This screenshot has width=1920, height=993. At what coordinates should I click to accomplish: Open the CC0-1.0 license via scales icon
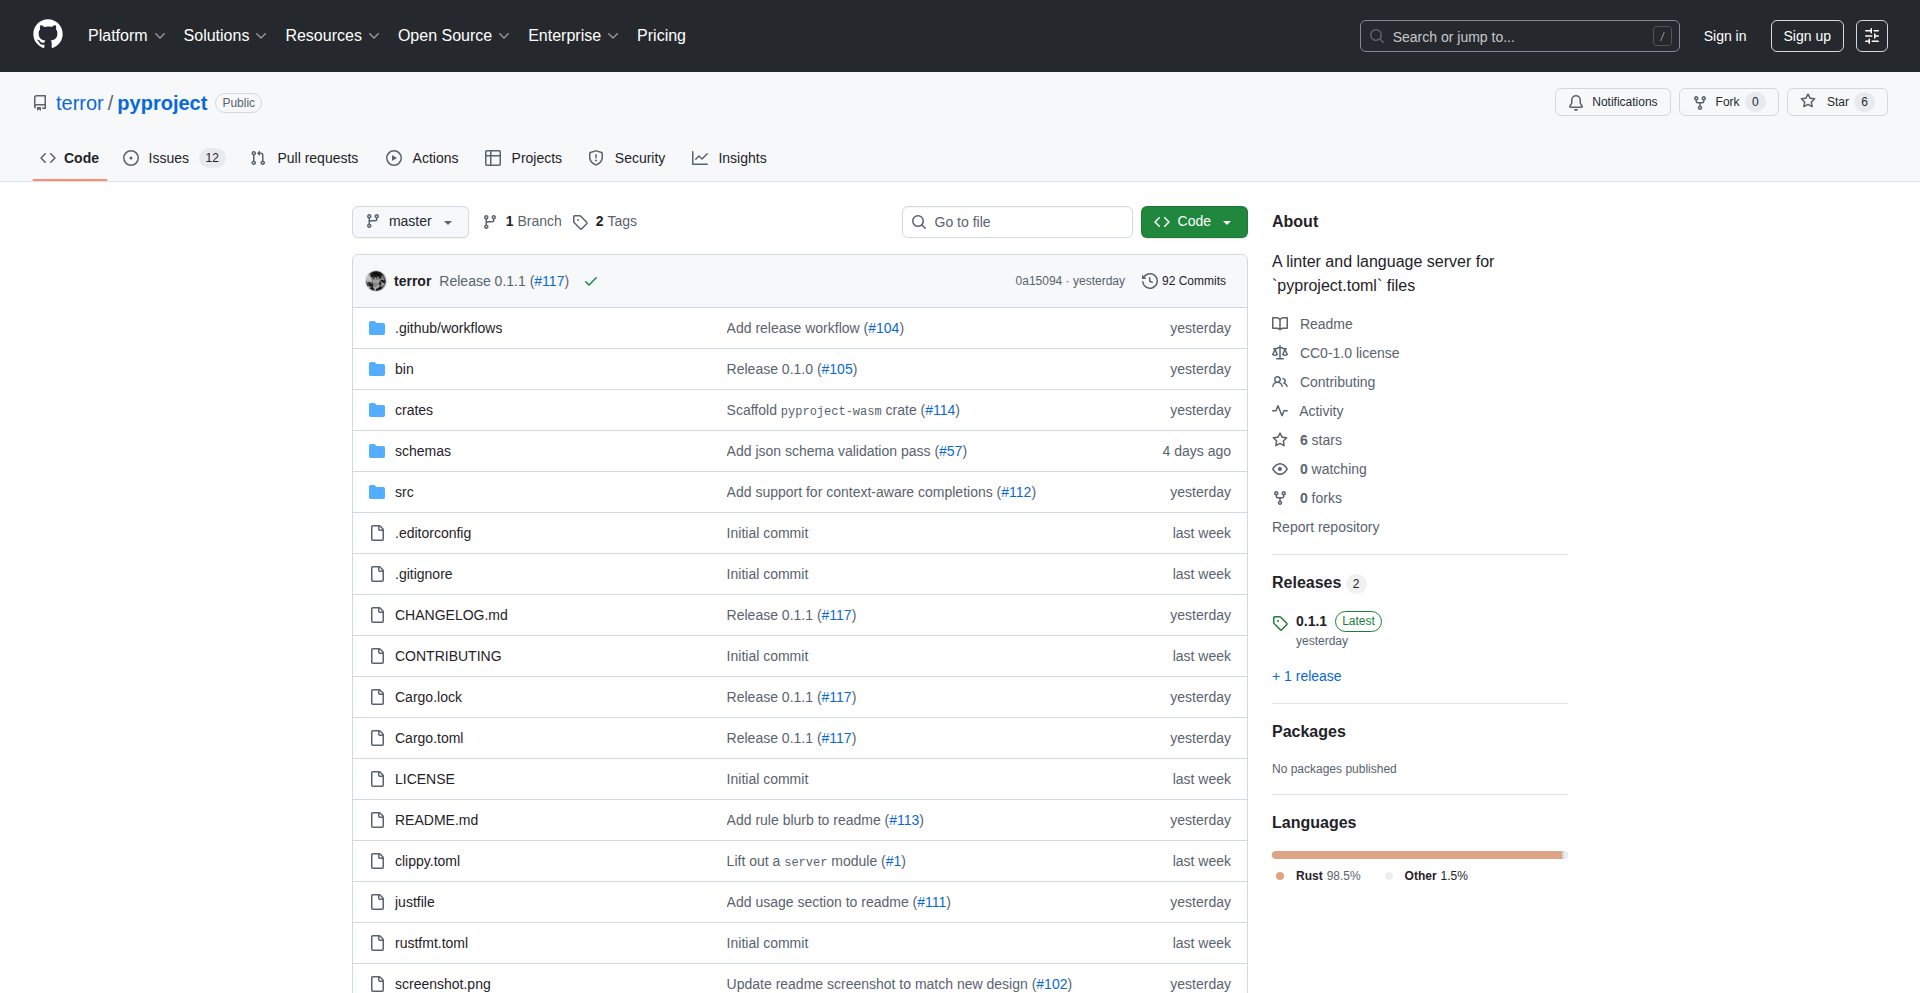(x=1280, y=353)
